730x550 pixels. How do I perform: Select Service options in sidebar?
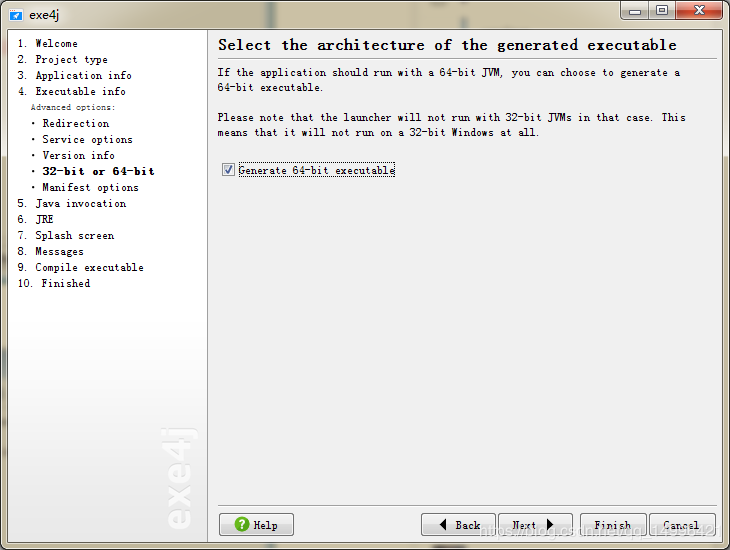click(87, 139)
